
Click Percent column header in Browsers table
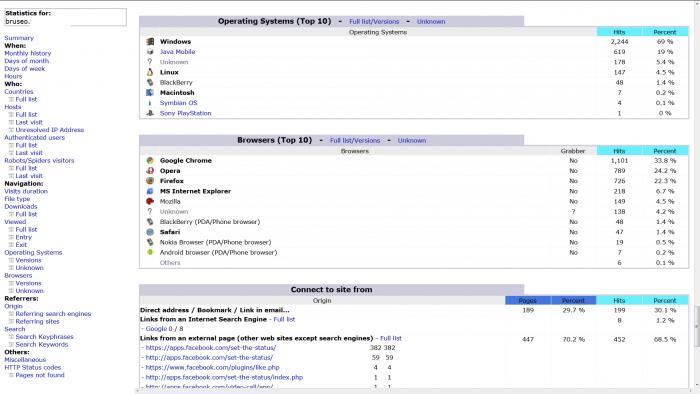point(665,151)
